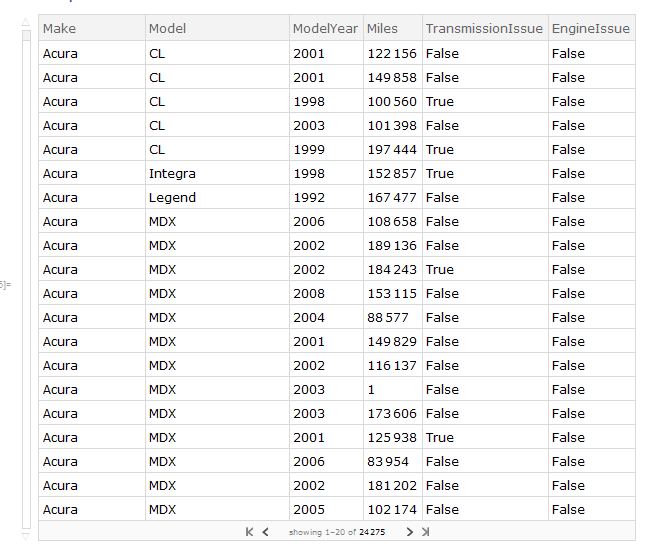Click the miles value 167 477
This screenshot has width=659, height=554.
392,198
